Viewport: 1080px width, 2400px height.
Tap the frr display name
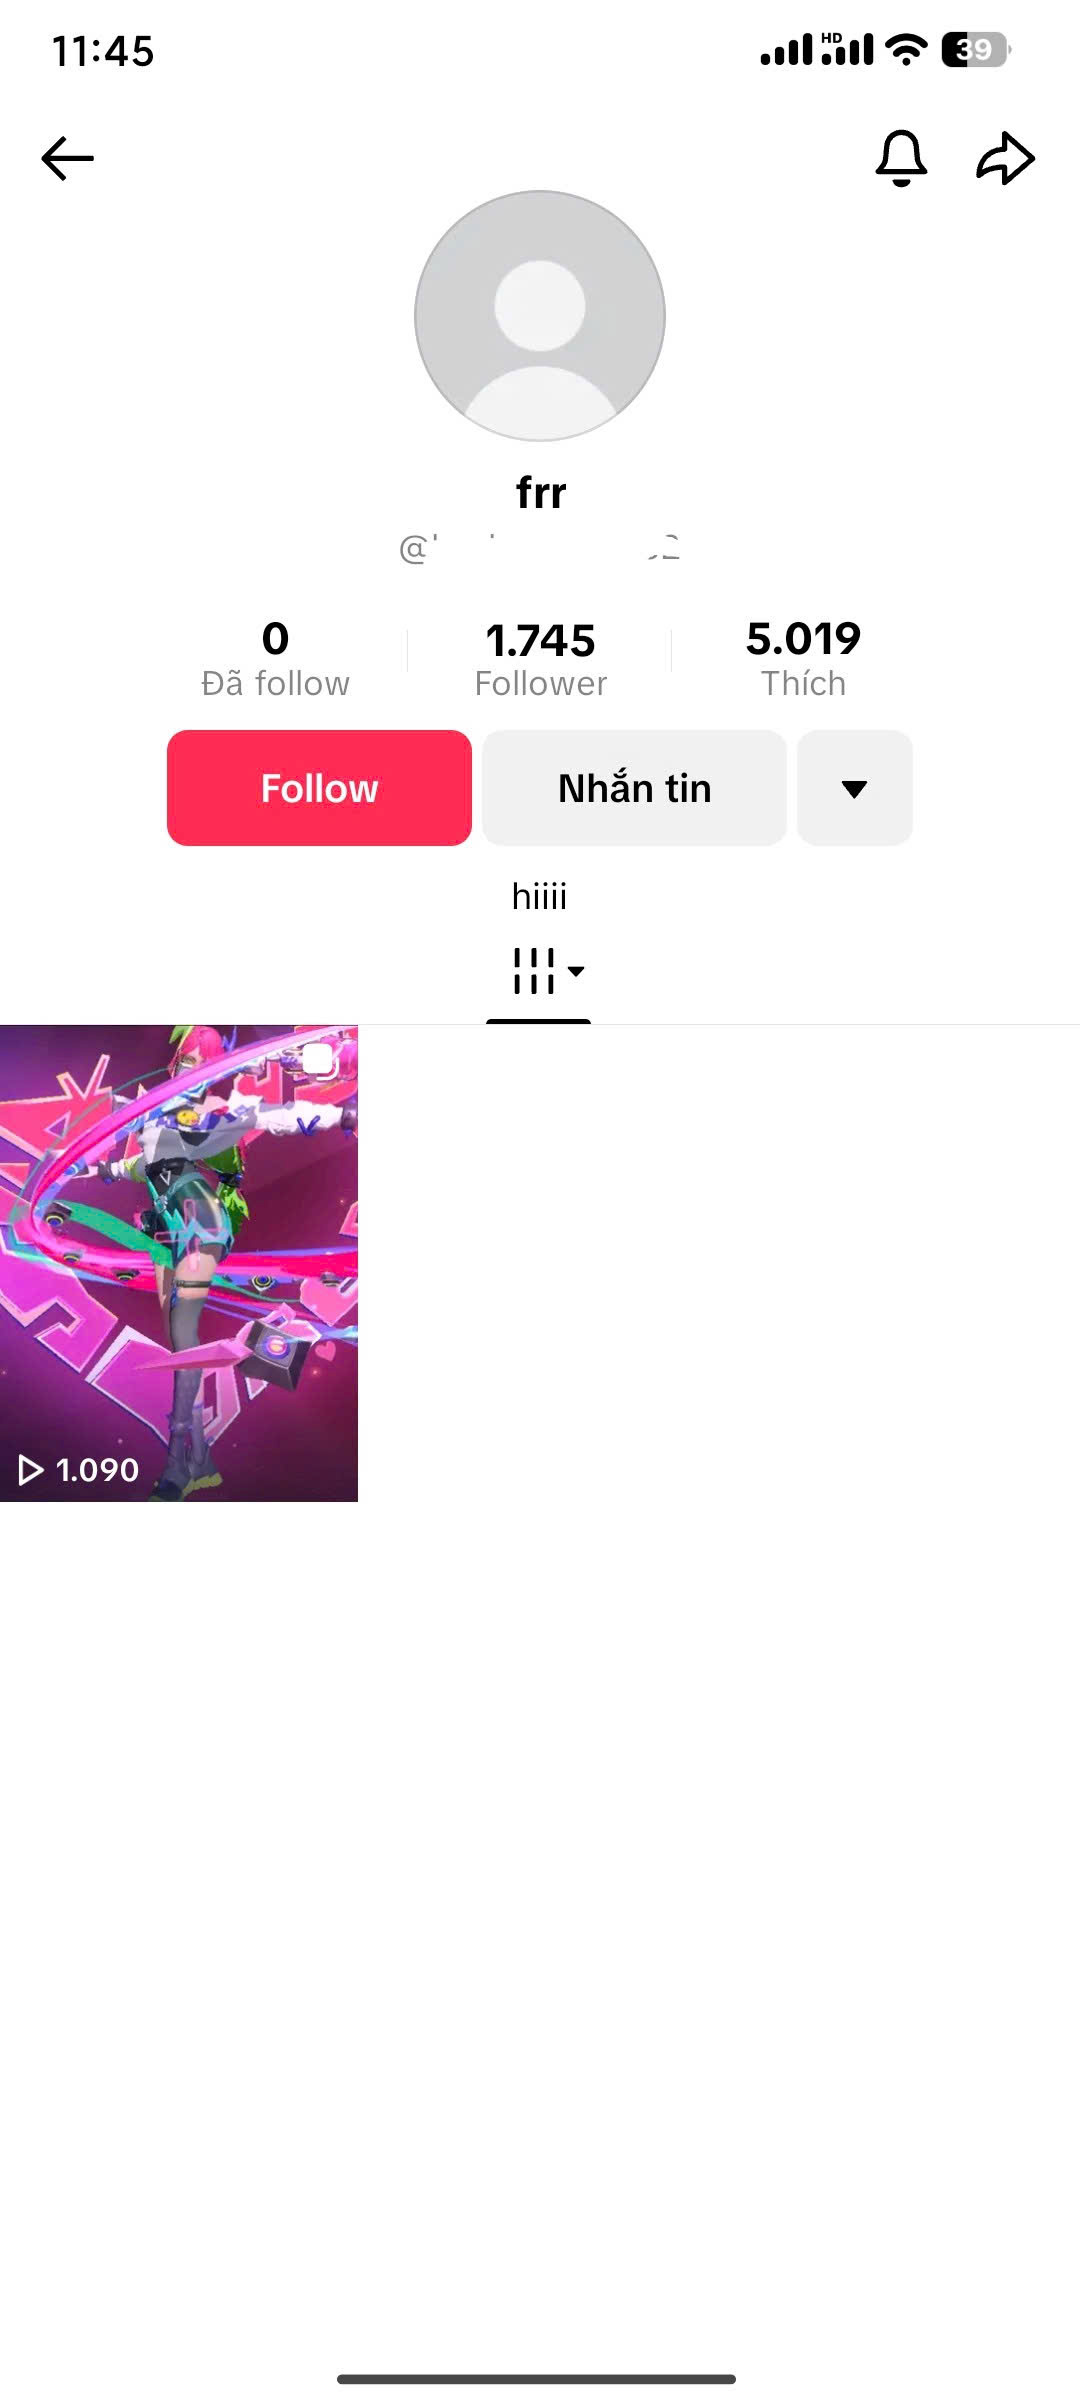540,492
